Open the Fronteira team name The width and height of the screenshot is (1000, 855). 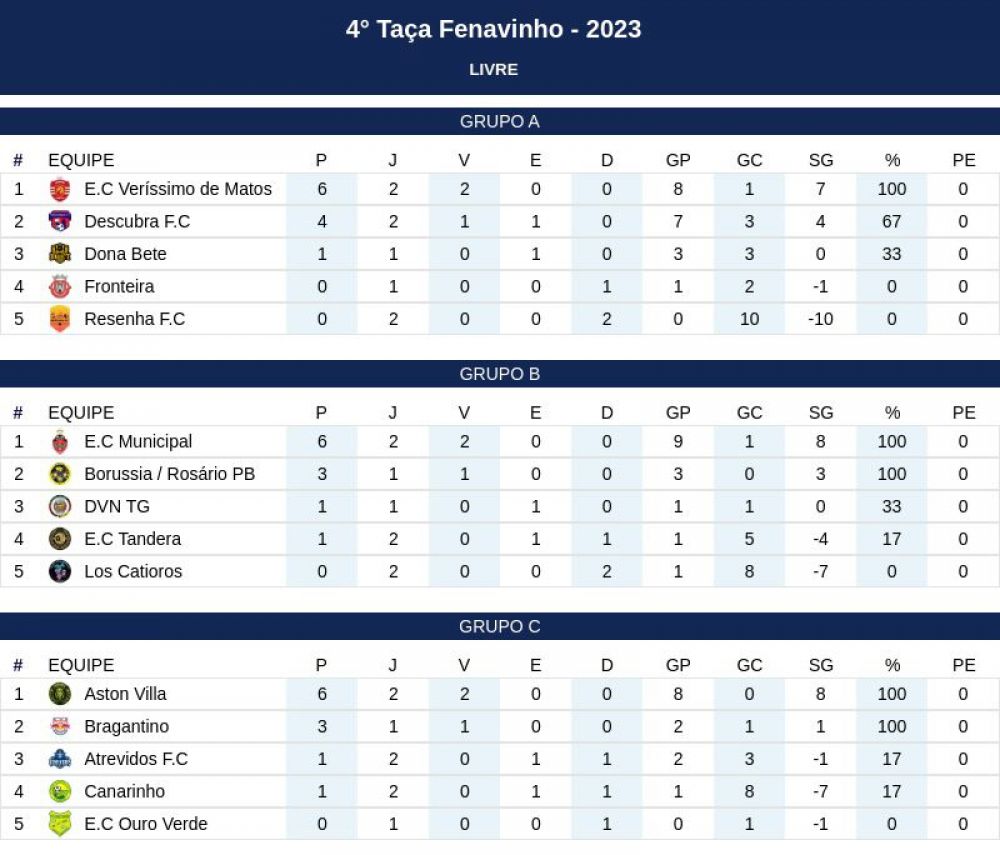coord(119,286)
